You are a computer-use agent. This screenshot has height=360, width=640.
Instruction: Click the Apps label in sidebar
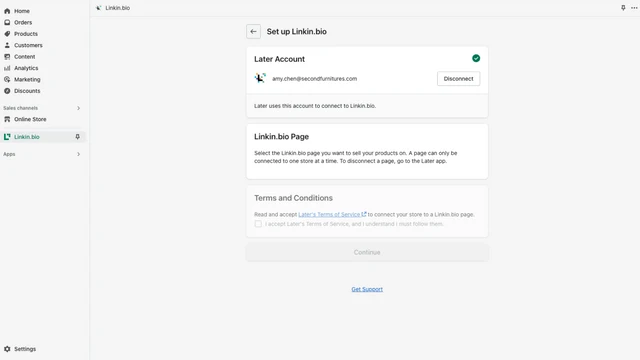[9, 154]
